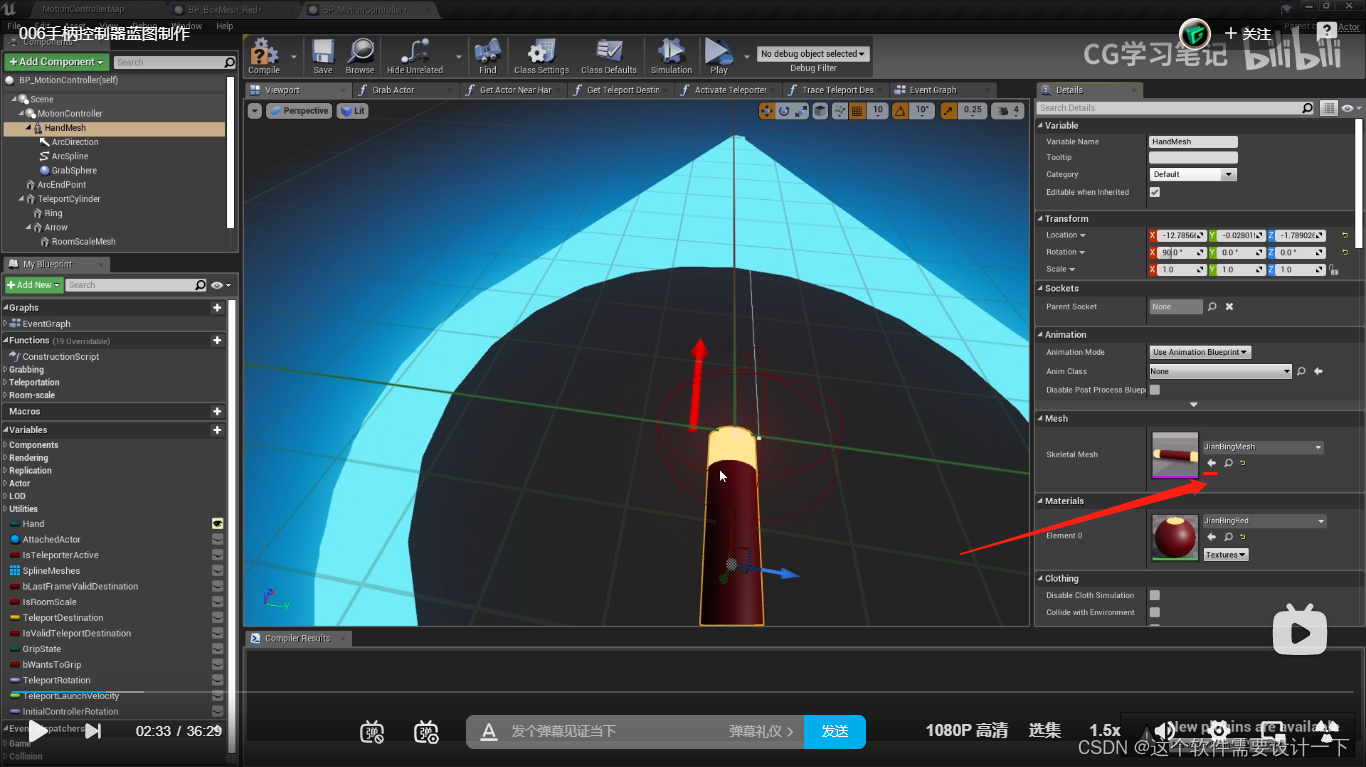Switch to the Trace Teleport Dest tab
The height and width of the screenshot is (767, 1366).
pos(838,90)
